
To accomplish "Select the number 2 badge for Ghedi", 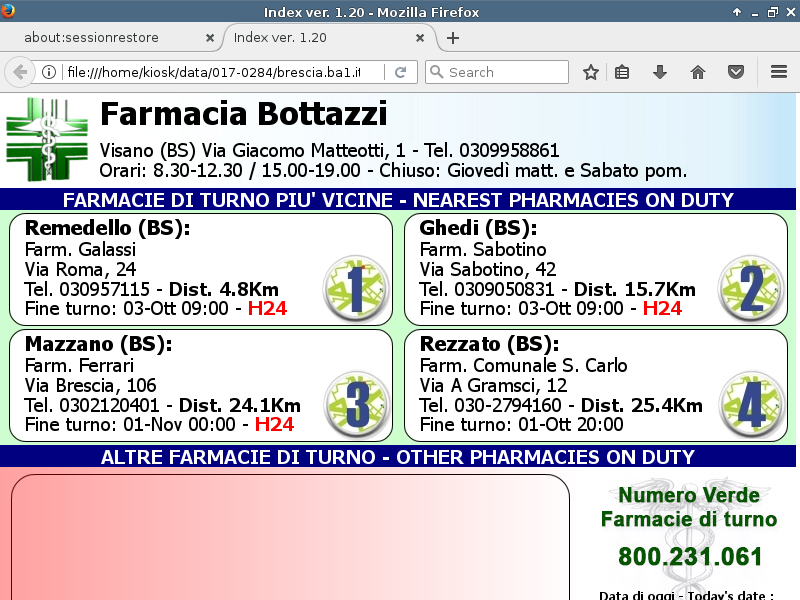I will pos(750,287).
